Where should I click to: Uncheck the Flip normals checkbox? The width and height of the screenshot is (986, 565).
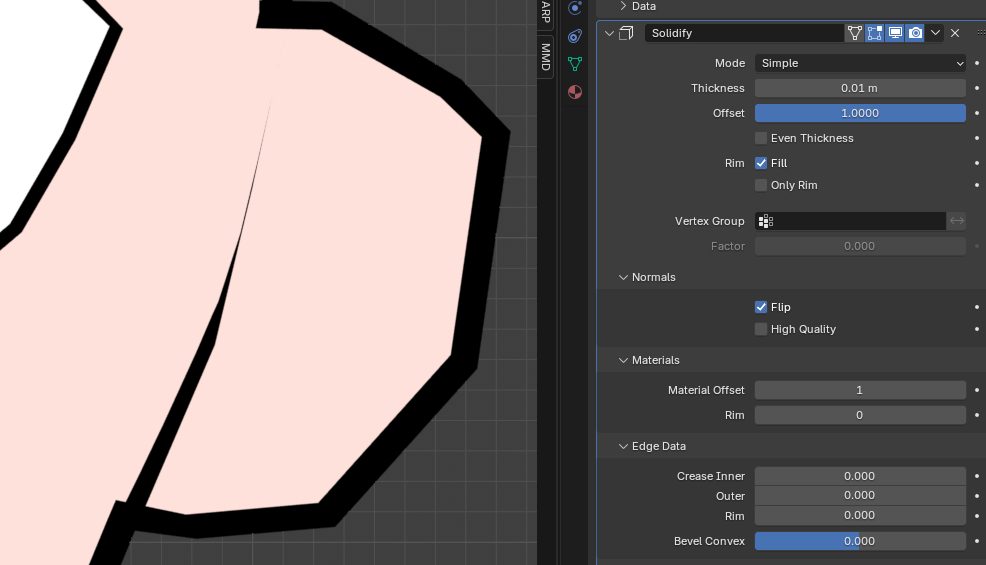click(x=761, y=307)
